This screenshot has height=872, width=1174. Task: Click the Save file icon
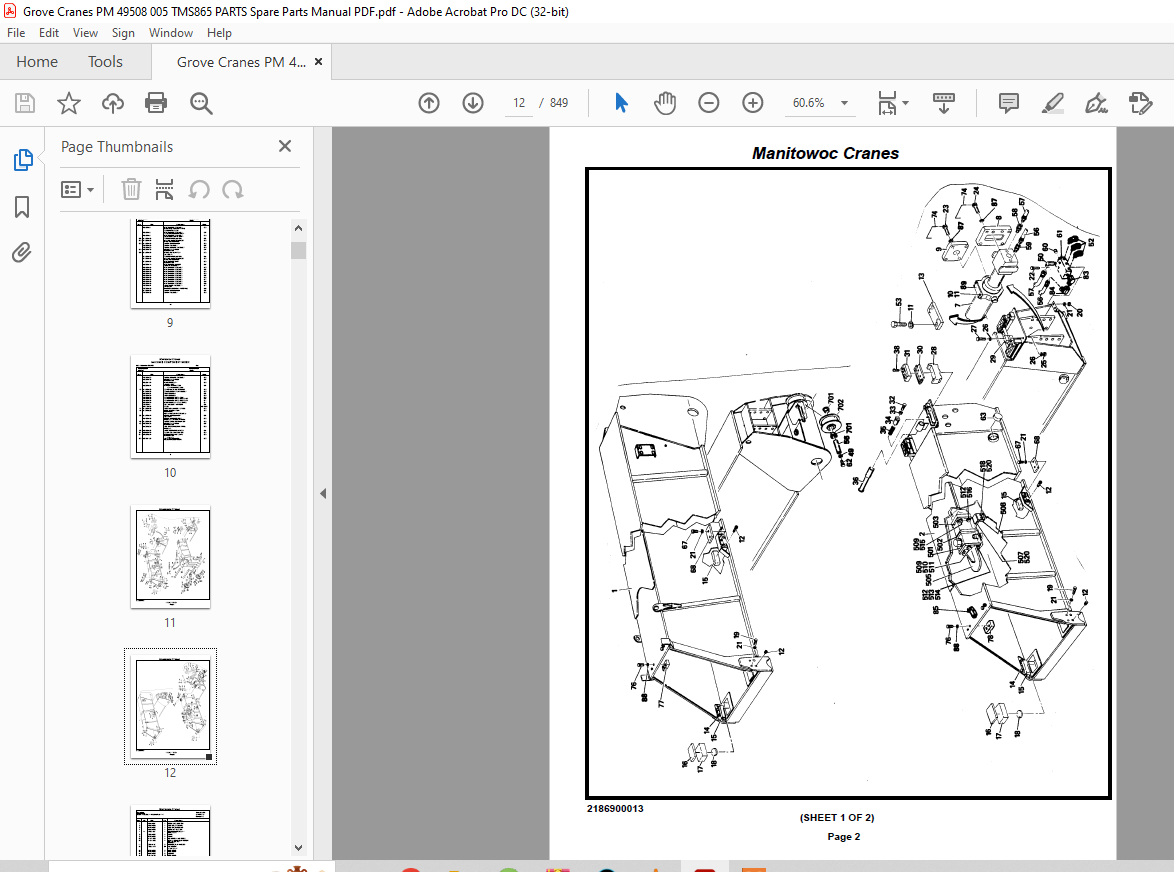[x=25, y=103]
